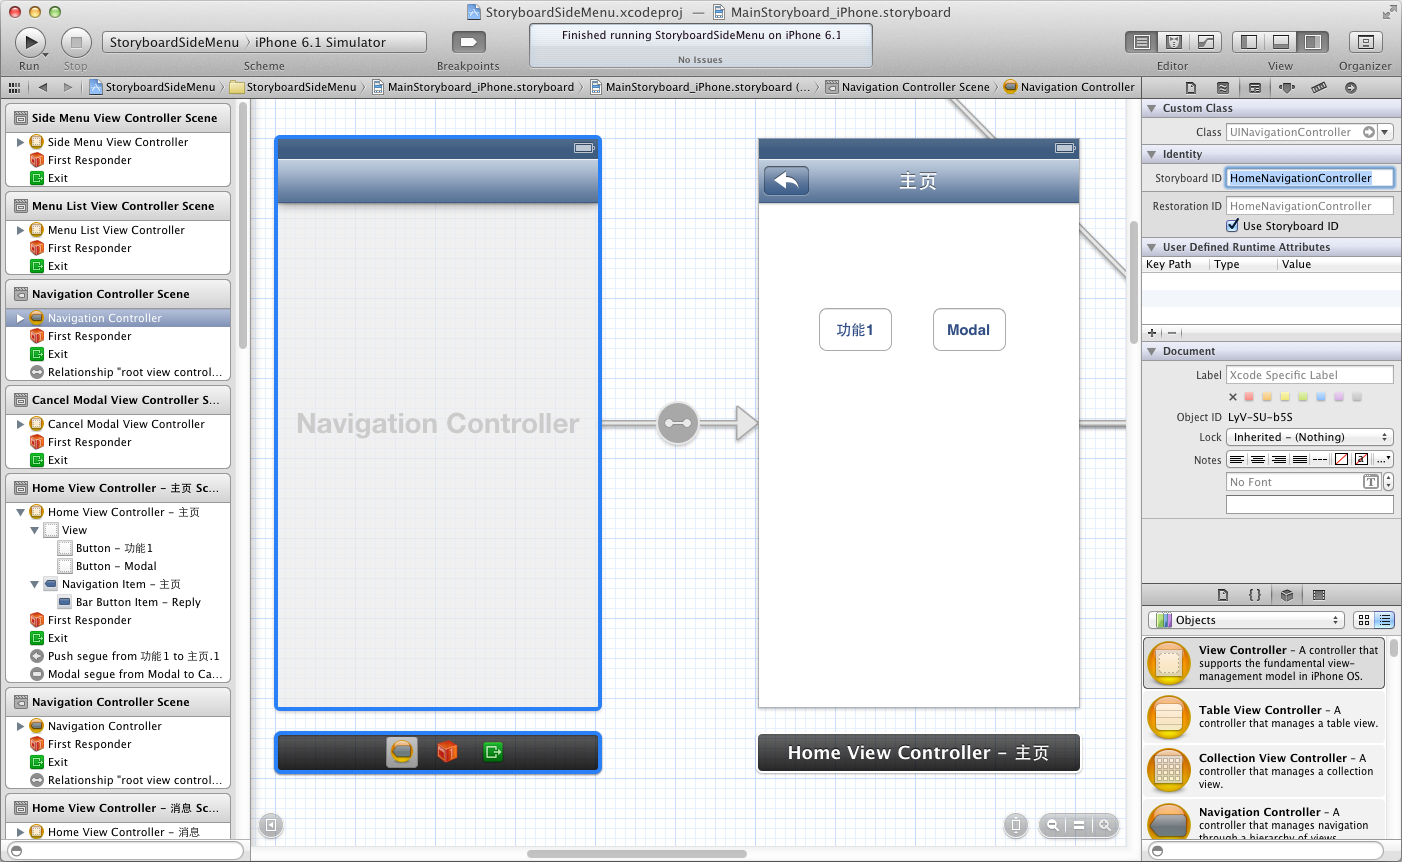Open the Code Snippet library tab
Screen dimensions: 1402x862
(1255, 595)
